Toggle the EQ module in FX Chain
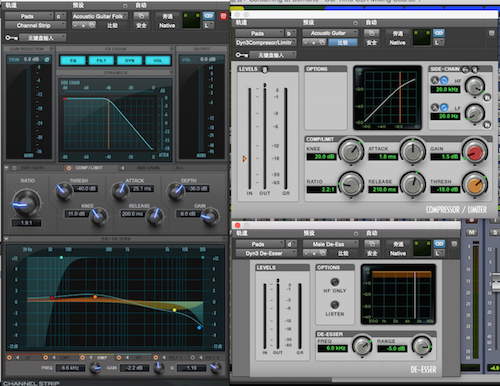Viewport: 500px width, 386px height. click(73, 60)
